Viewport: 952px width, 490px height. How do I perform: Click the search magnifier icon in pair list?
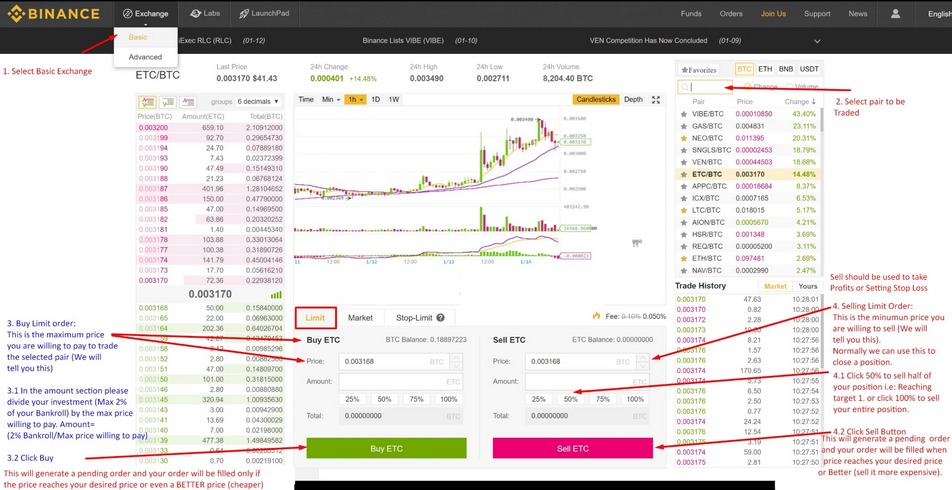pos(684,87)
